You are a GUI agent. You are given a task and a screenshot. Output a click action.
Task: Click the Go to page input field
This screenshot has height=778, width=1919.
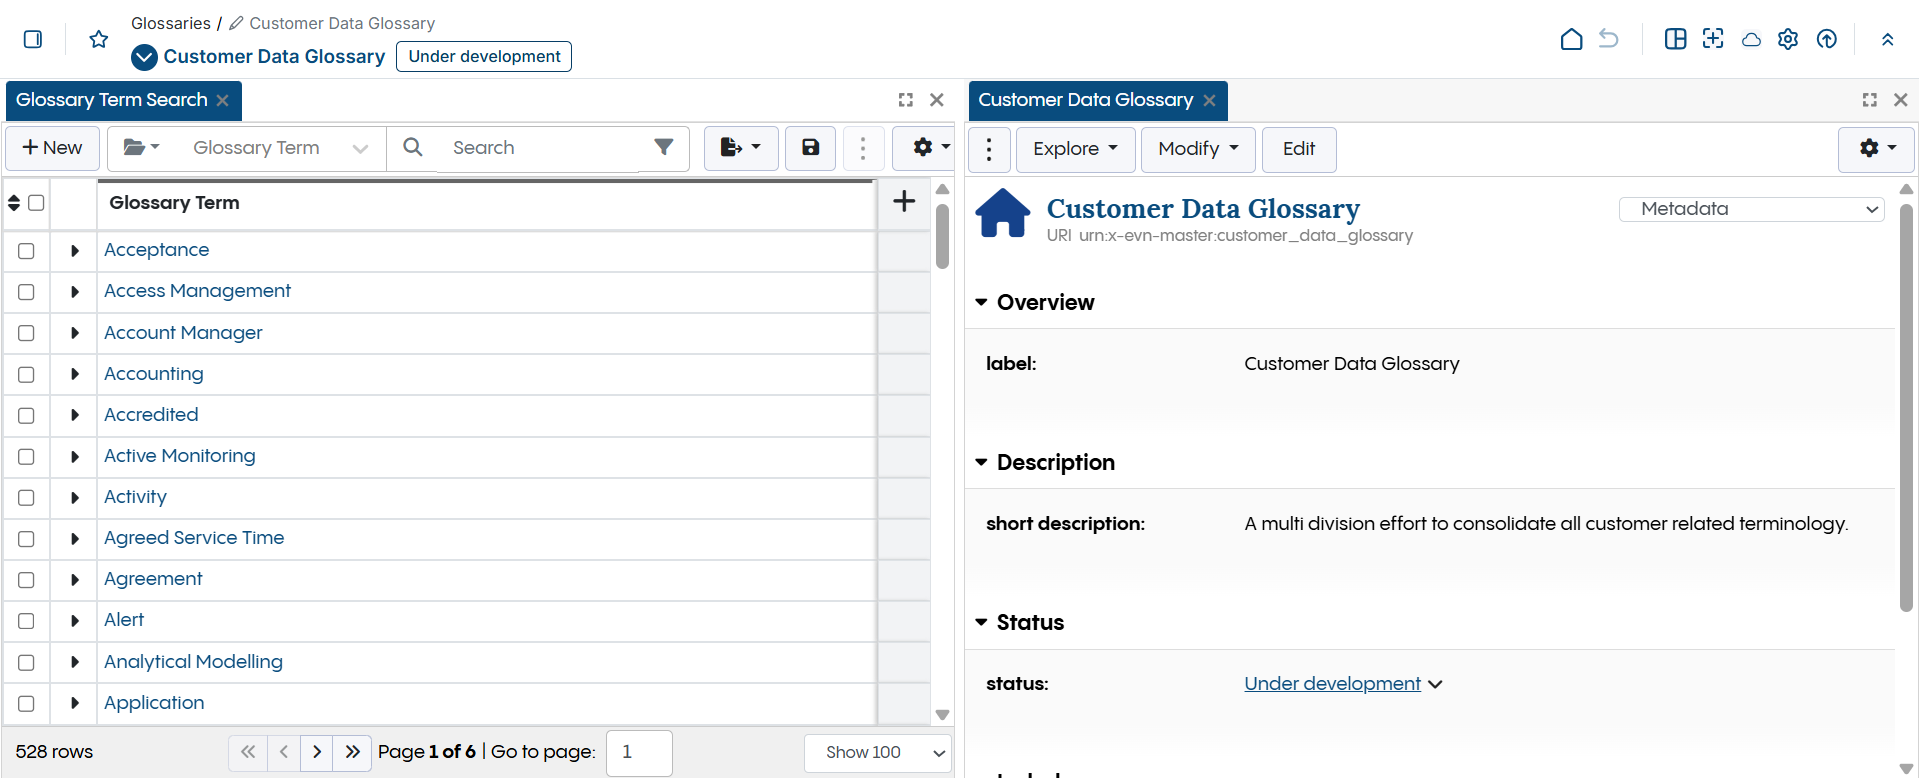pyautogui.click(x=639, y=753)
